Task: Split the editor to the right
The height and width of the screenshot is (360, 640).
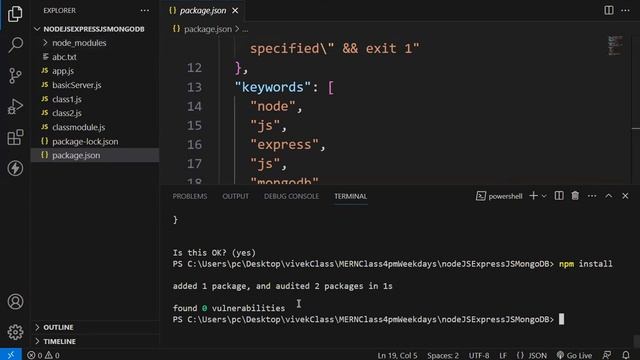Action: point(609,10)
